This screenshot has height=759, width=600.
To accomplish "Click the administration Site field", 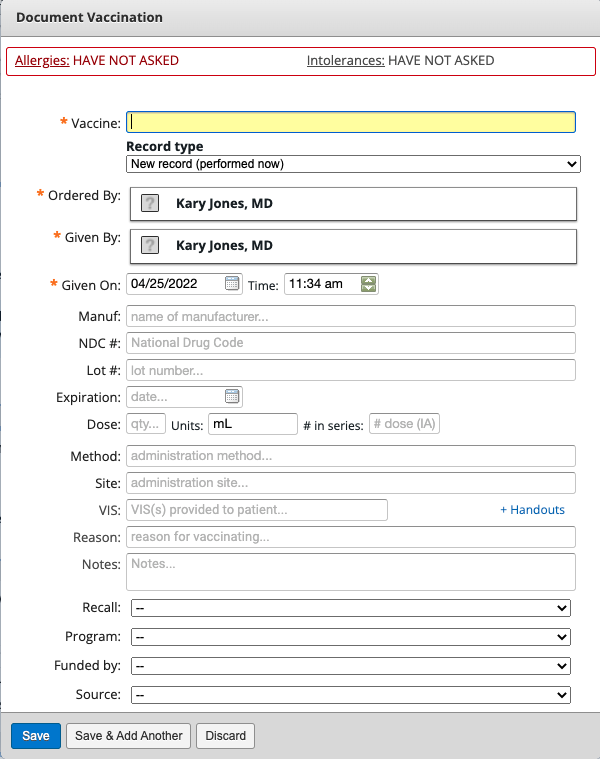I will (x=351, y=483).
